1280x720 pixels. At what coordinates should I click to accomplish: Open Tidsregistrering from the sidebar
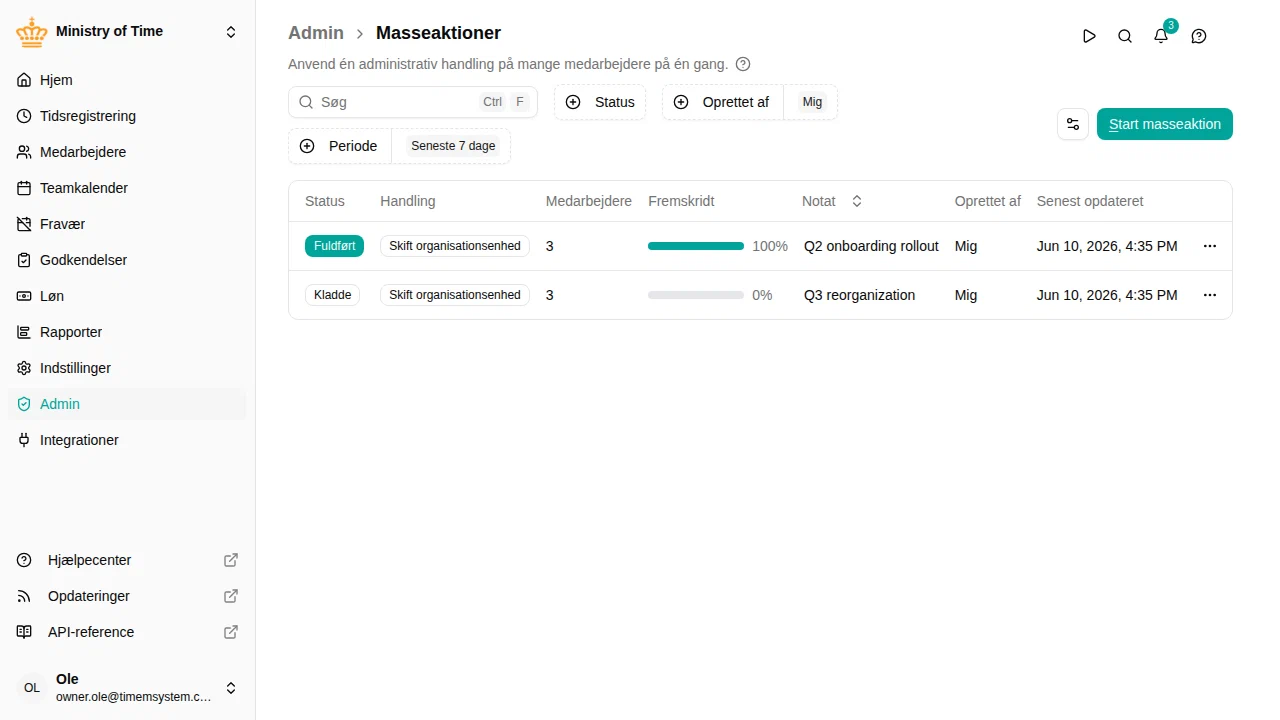[x=127, y=116]
